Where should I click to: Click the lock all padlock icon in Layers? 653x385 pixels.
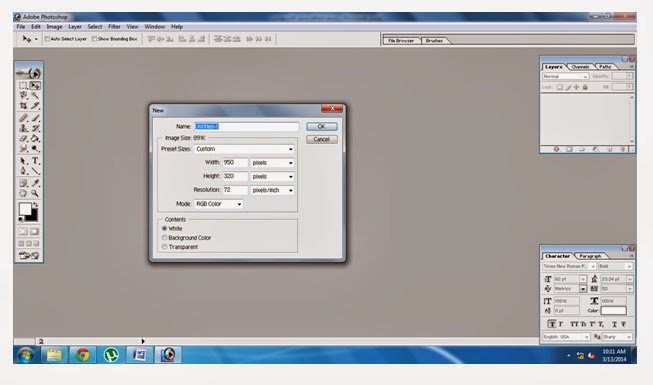point(585,87)
